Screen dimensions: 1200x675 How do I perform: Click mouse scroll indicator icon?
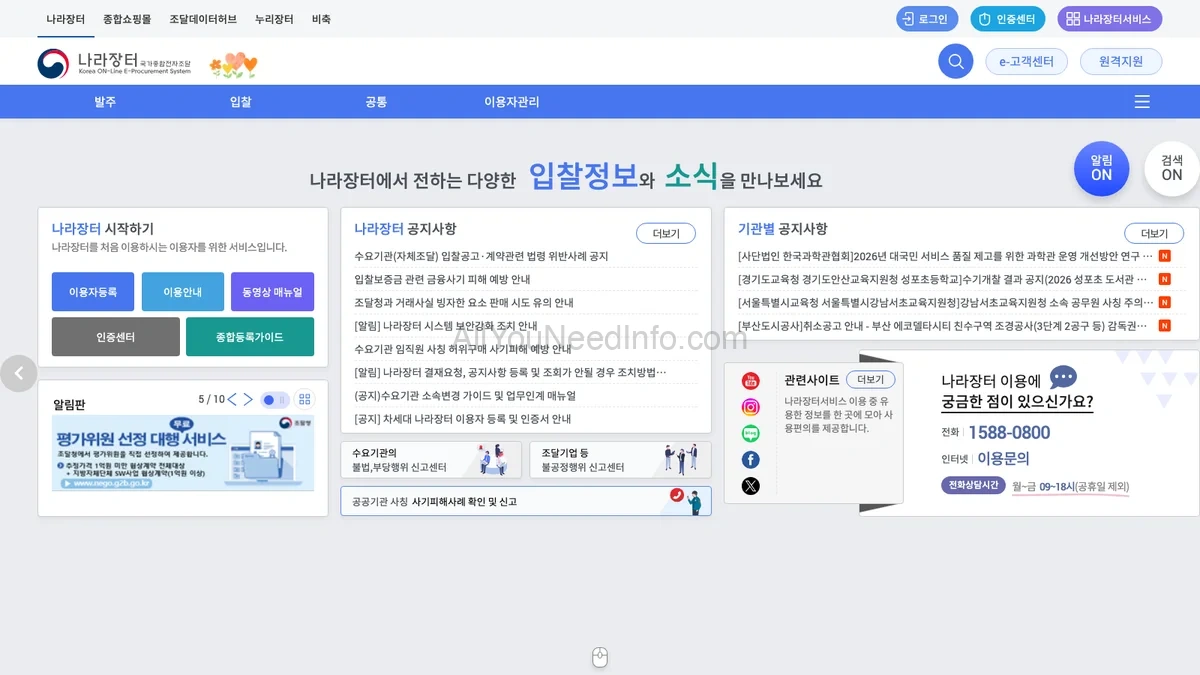click(x=600, y=657)
